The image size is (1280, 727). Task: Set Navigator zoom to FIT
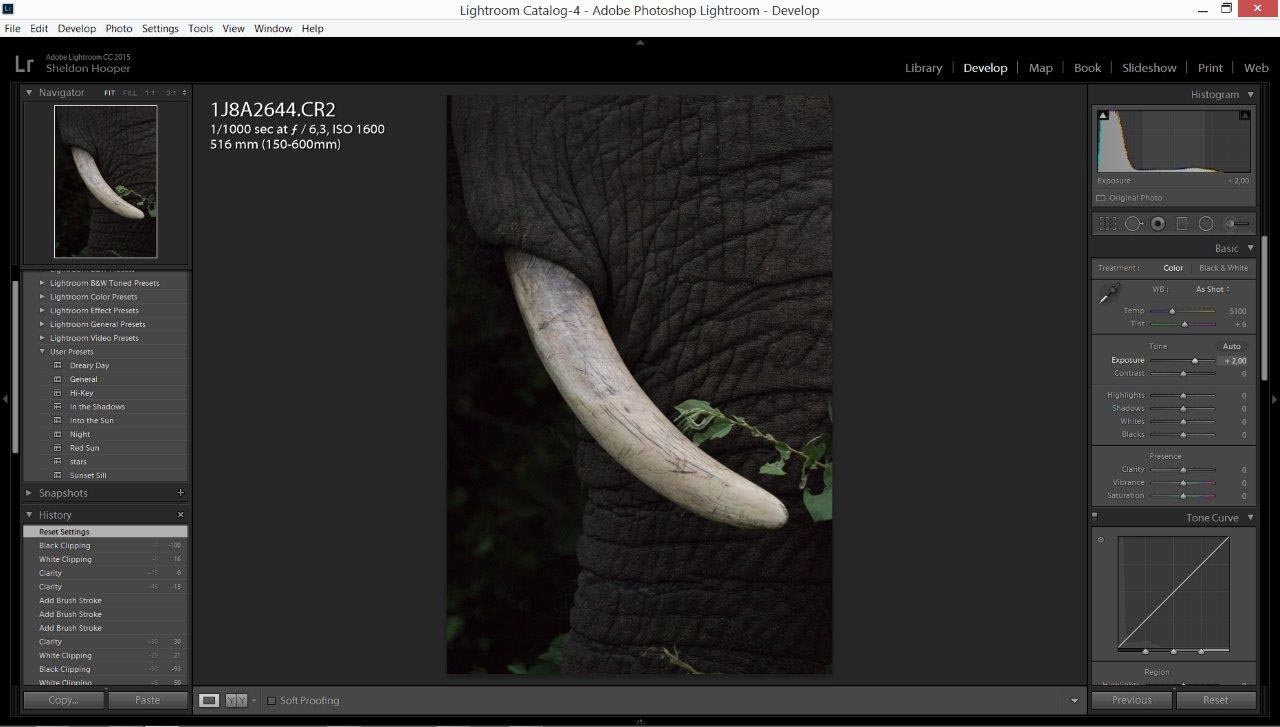coord(109,93)
